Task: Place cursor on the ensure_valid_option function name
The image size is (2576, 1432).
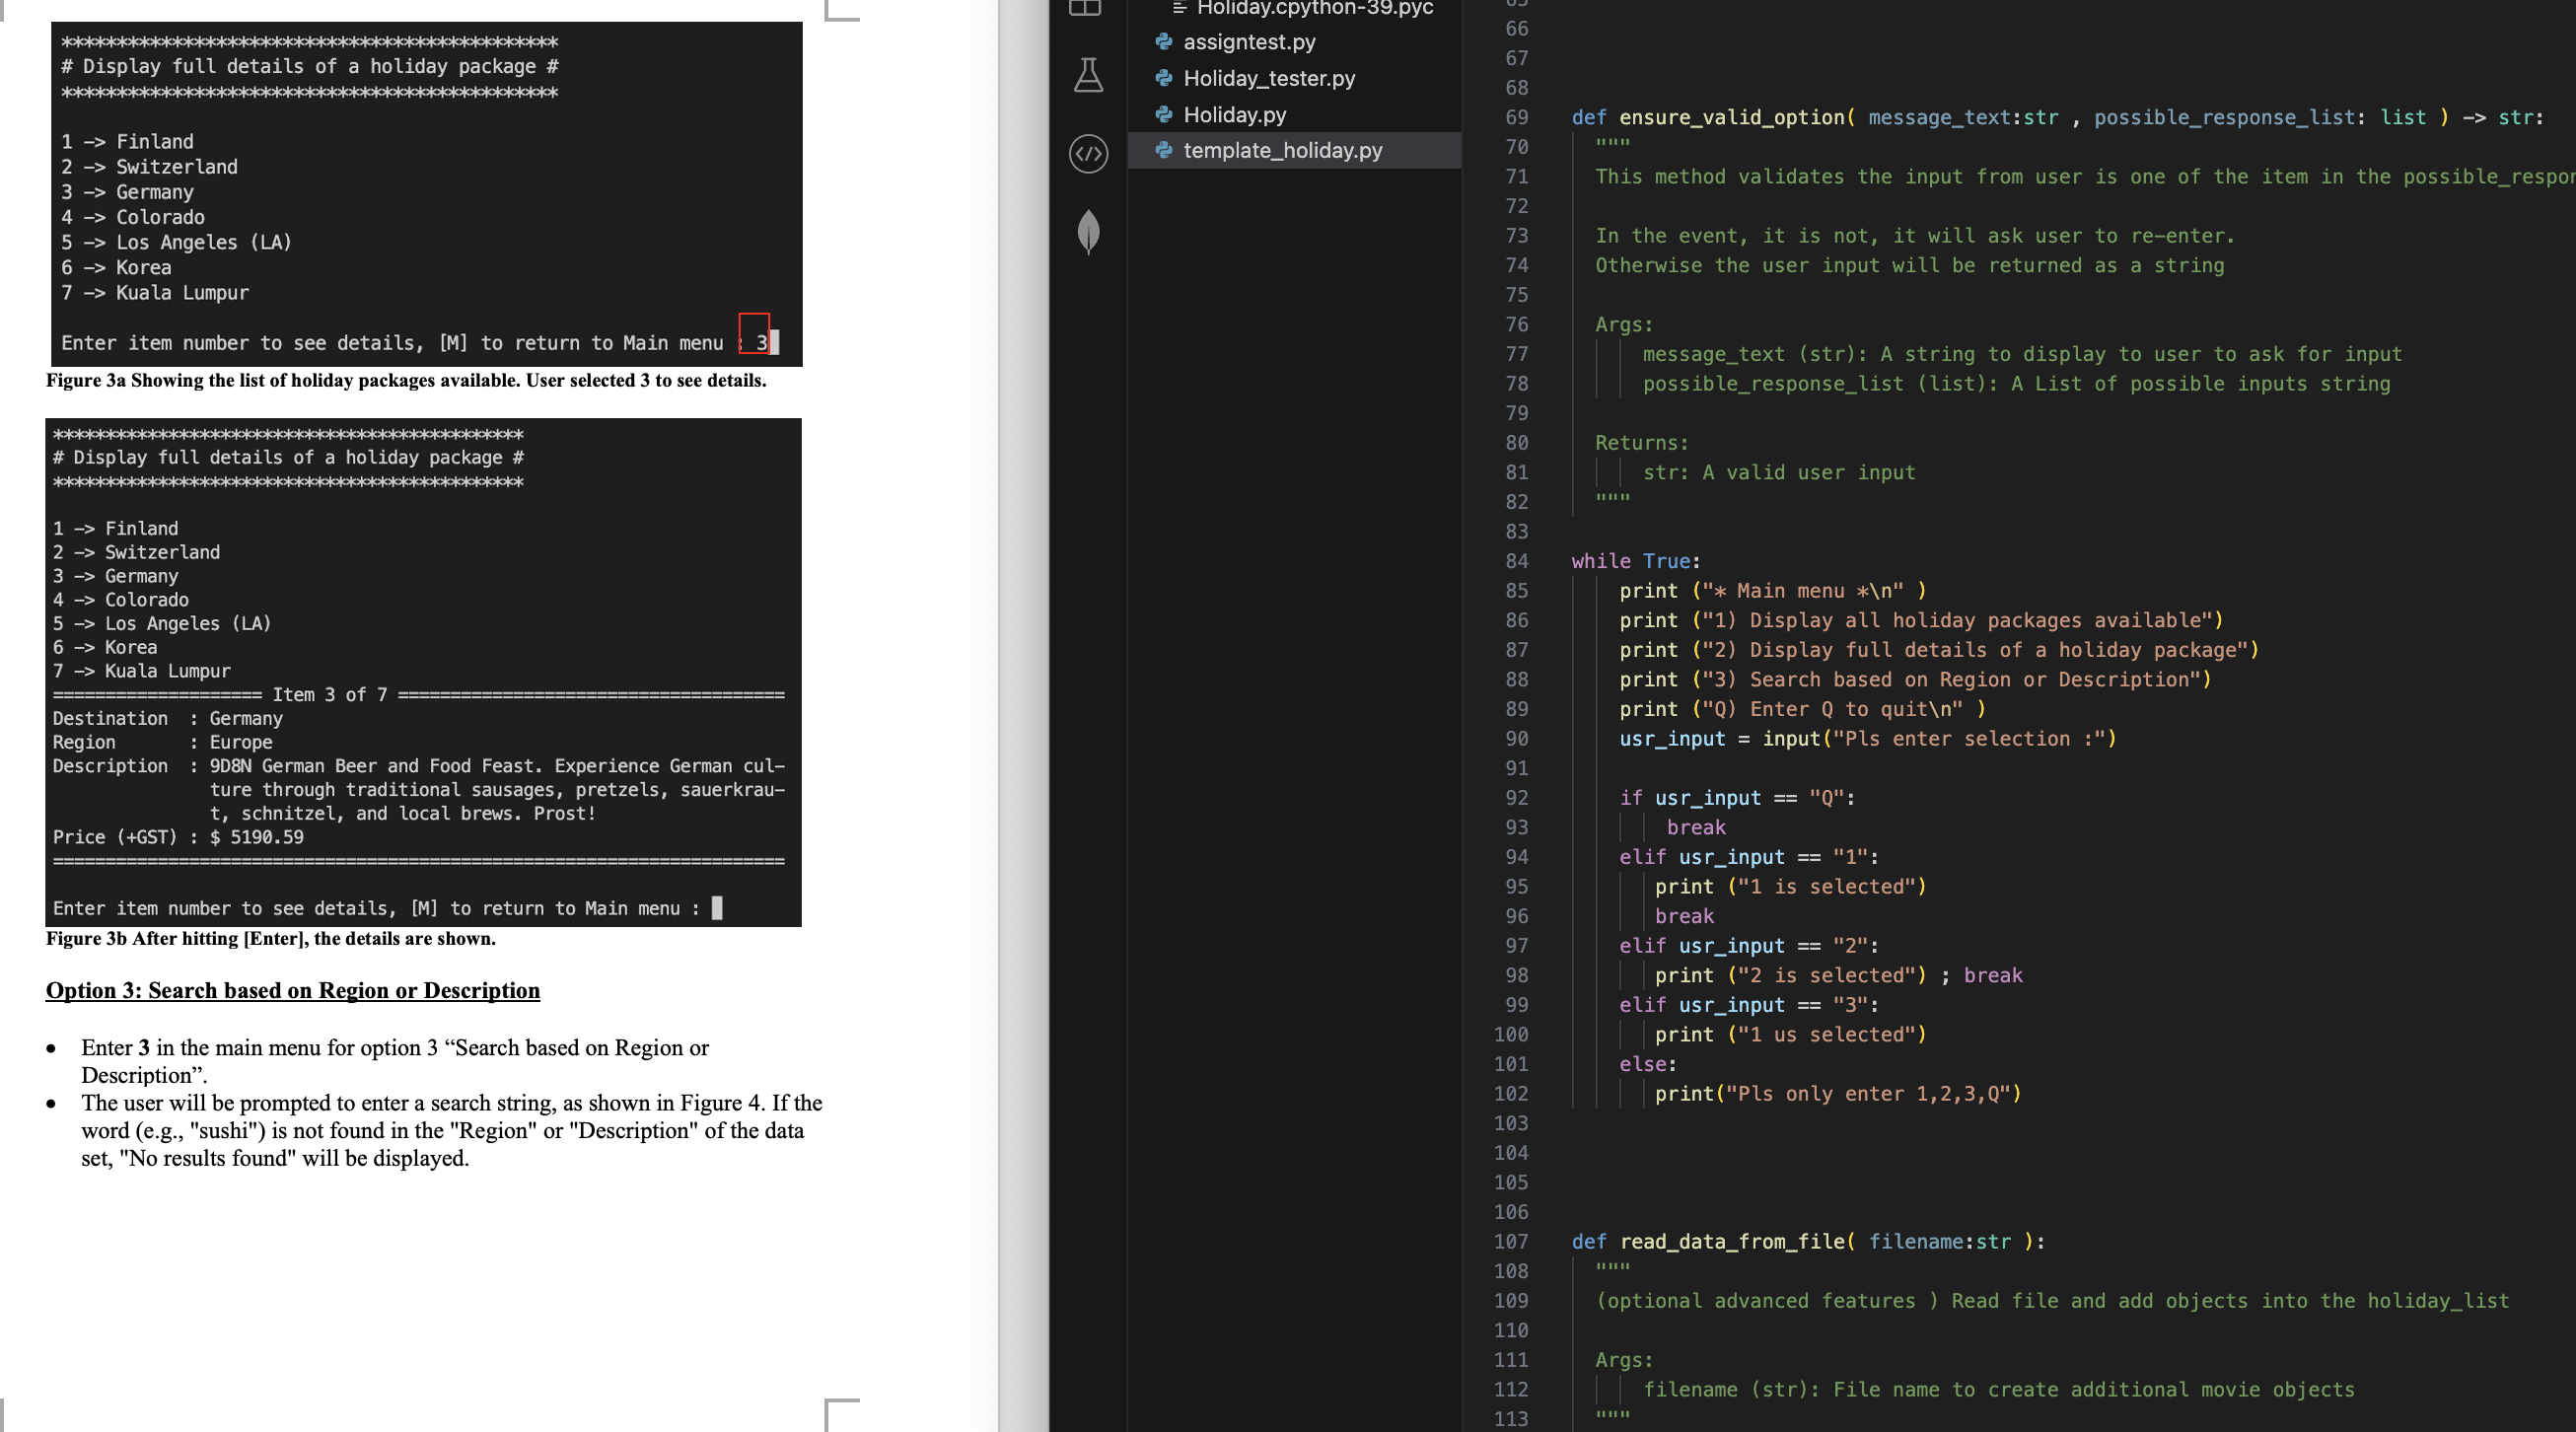Action: 1731,117
